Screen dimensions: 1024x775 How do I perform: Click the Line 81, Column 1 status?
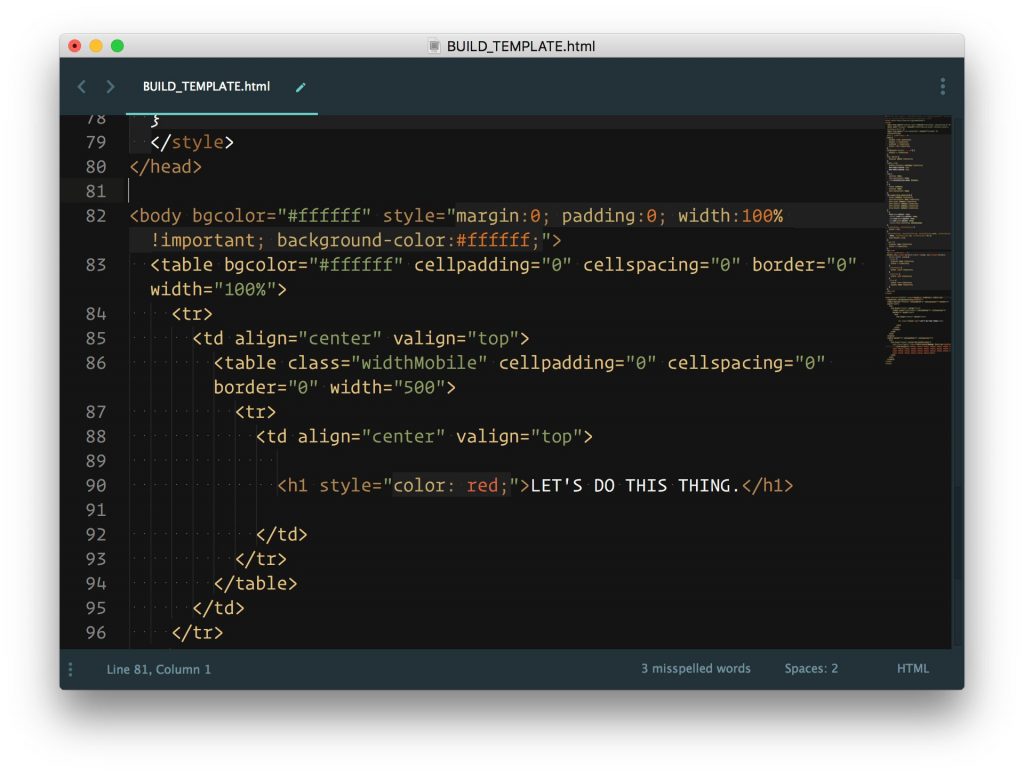(159, 669)
